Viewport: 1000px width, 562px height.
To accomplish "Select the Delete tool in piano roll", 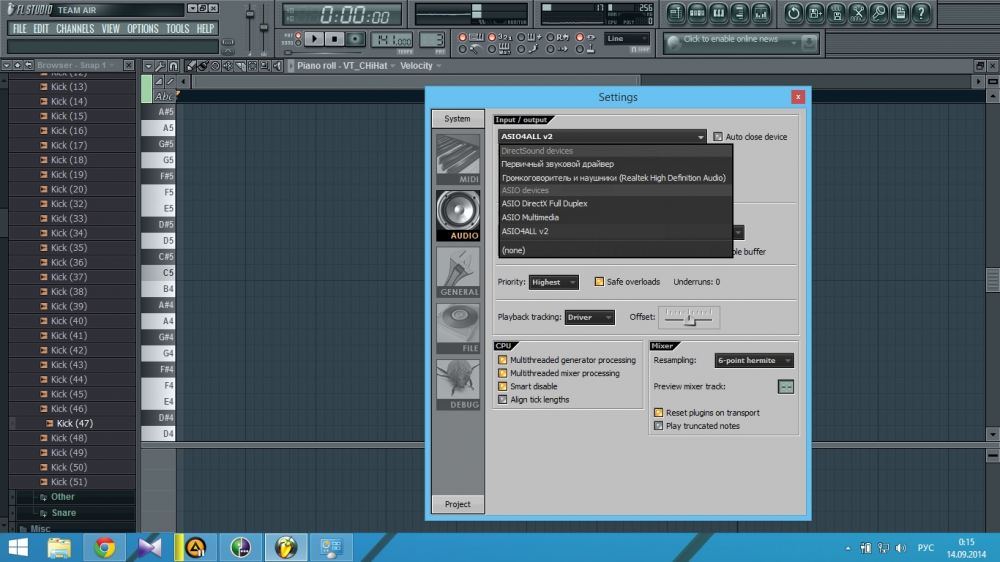I will [x=216, y=66].
